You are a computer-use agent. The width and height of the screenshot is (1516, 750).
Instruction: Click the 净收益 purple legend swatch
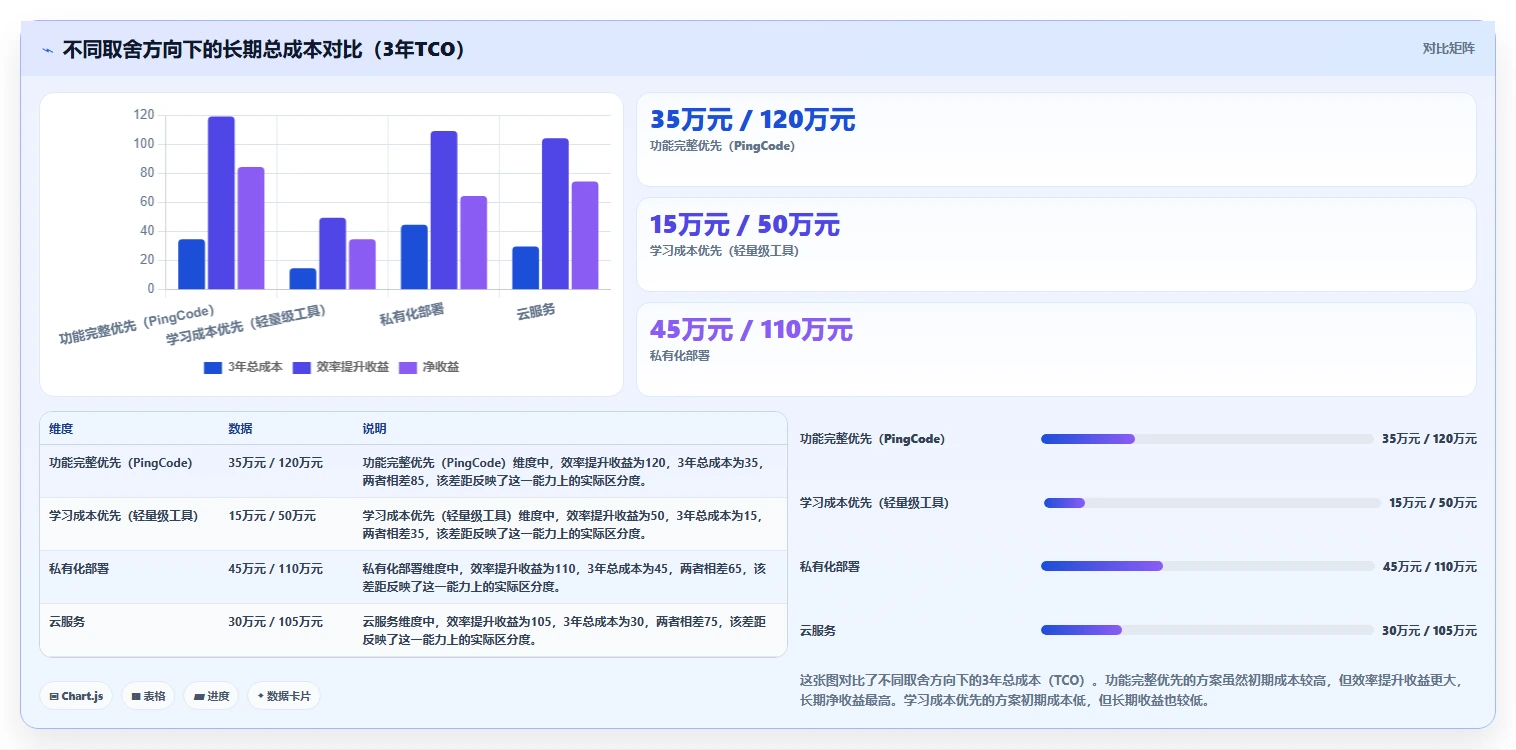[x=408, y=368]
